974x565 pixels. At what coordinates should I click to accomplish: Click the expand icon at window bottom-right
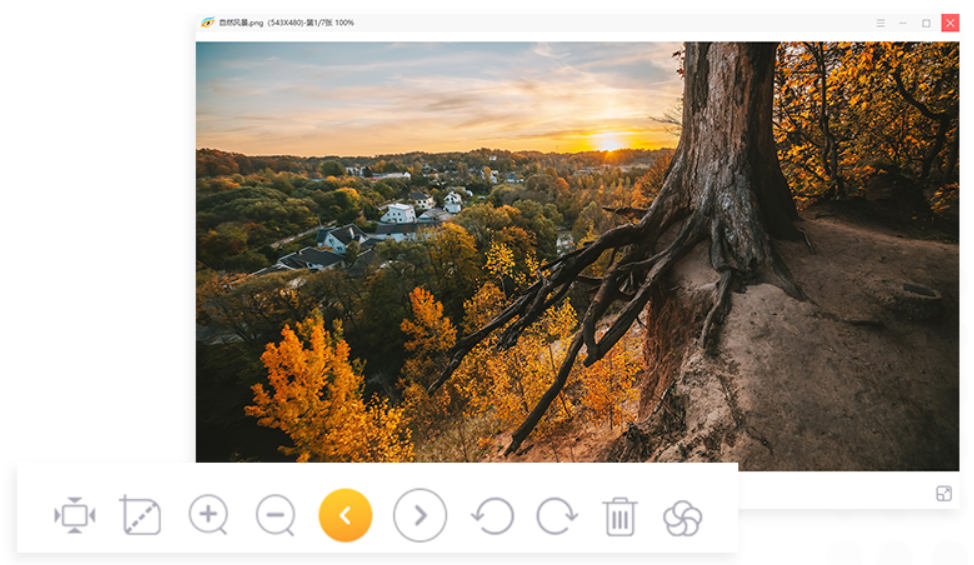[x=944, y=494]
